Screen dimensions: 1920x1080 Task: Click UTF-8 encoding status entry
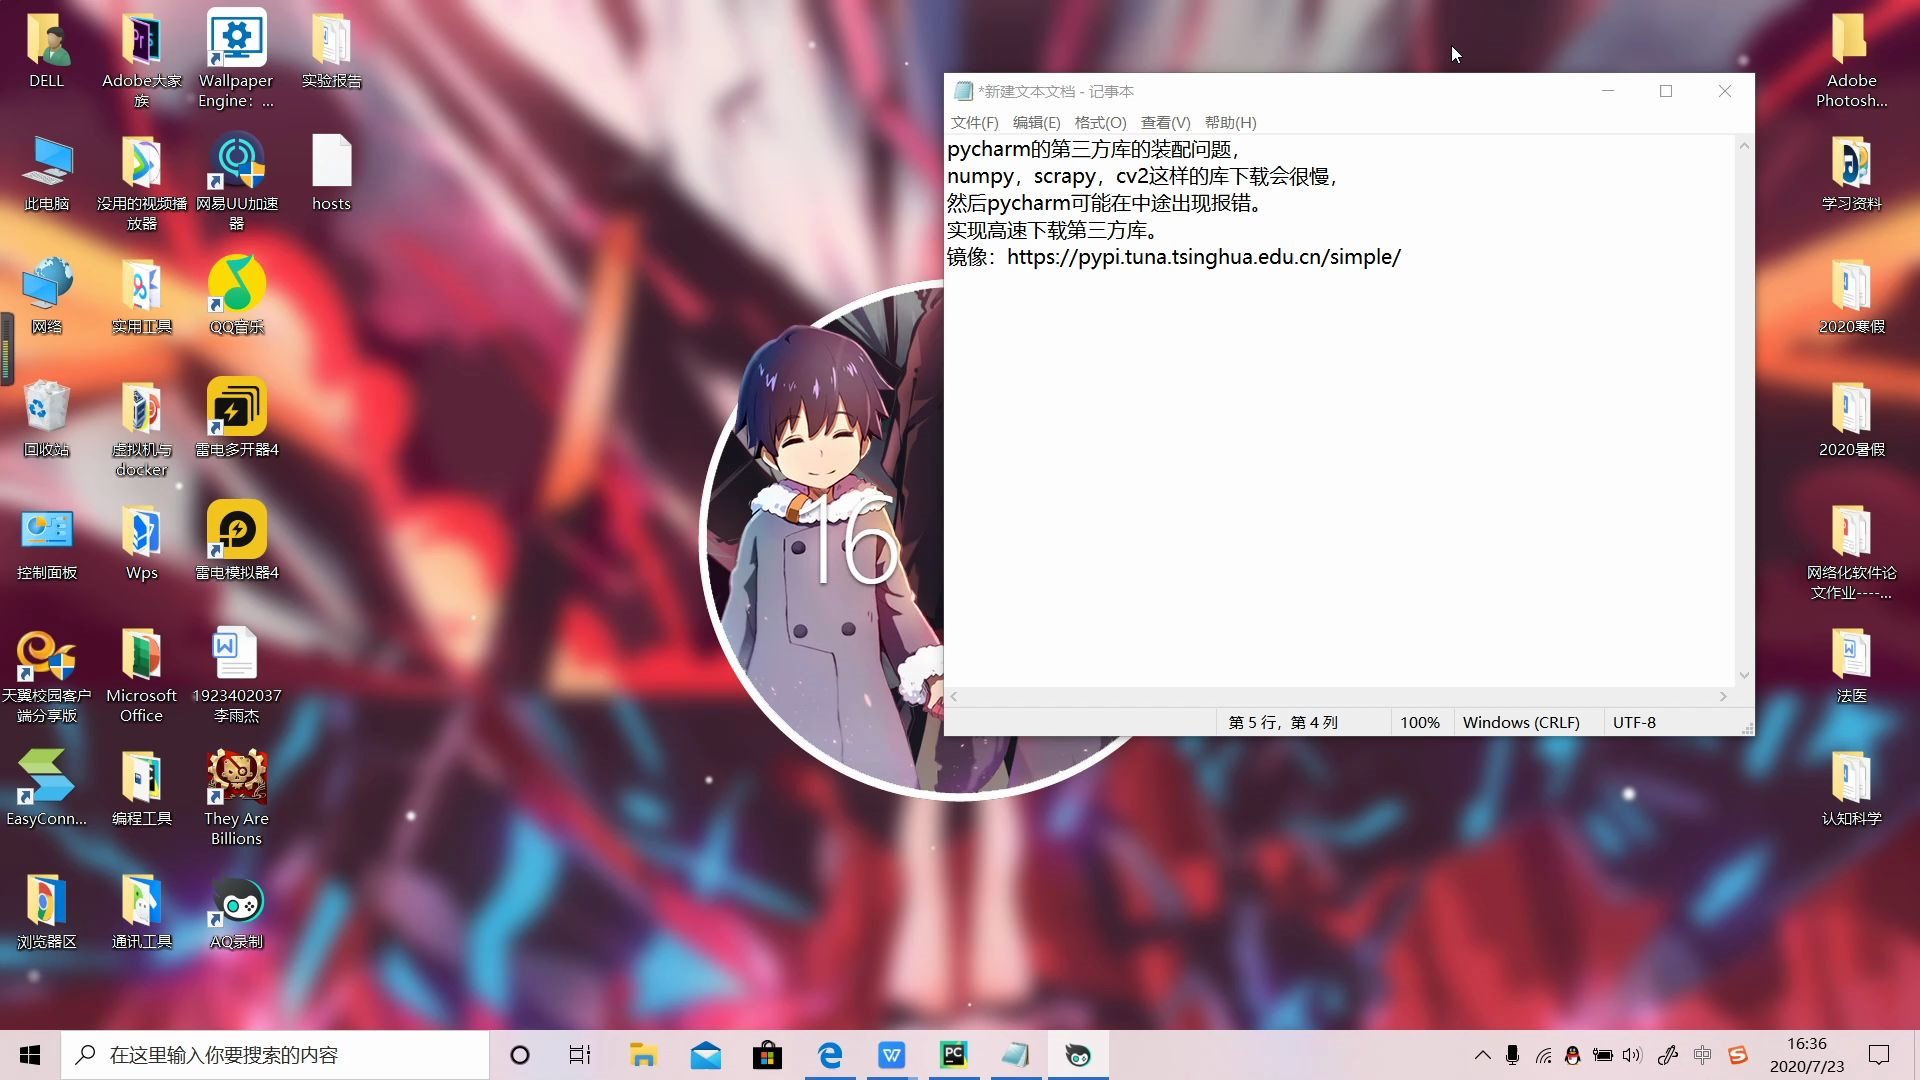pyautogui.click(x=1634, y=722)
